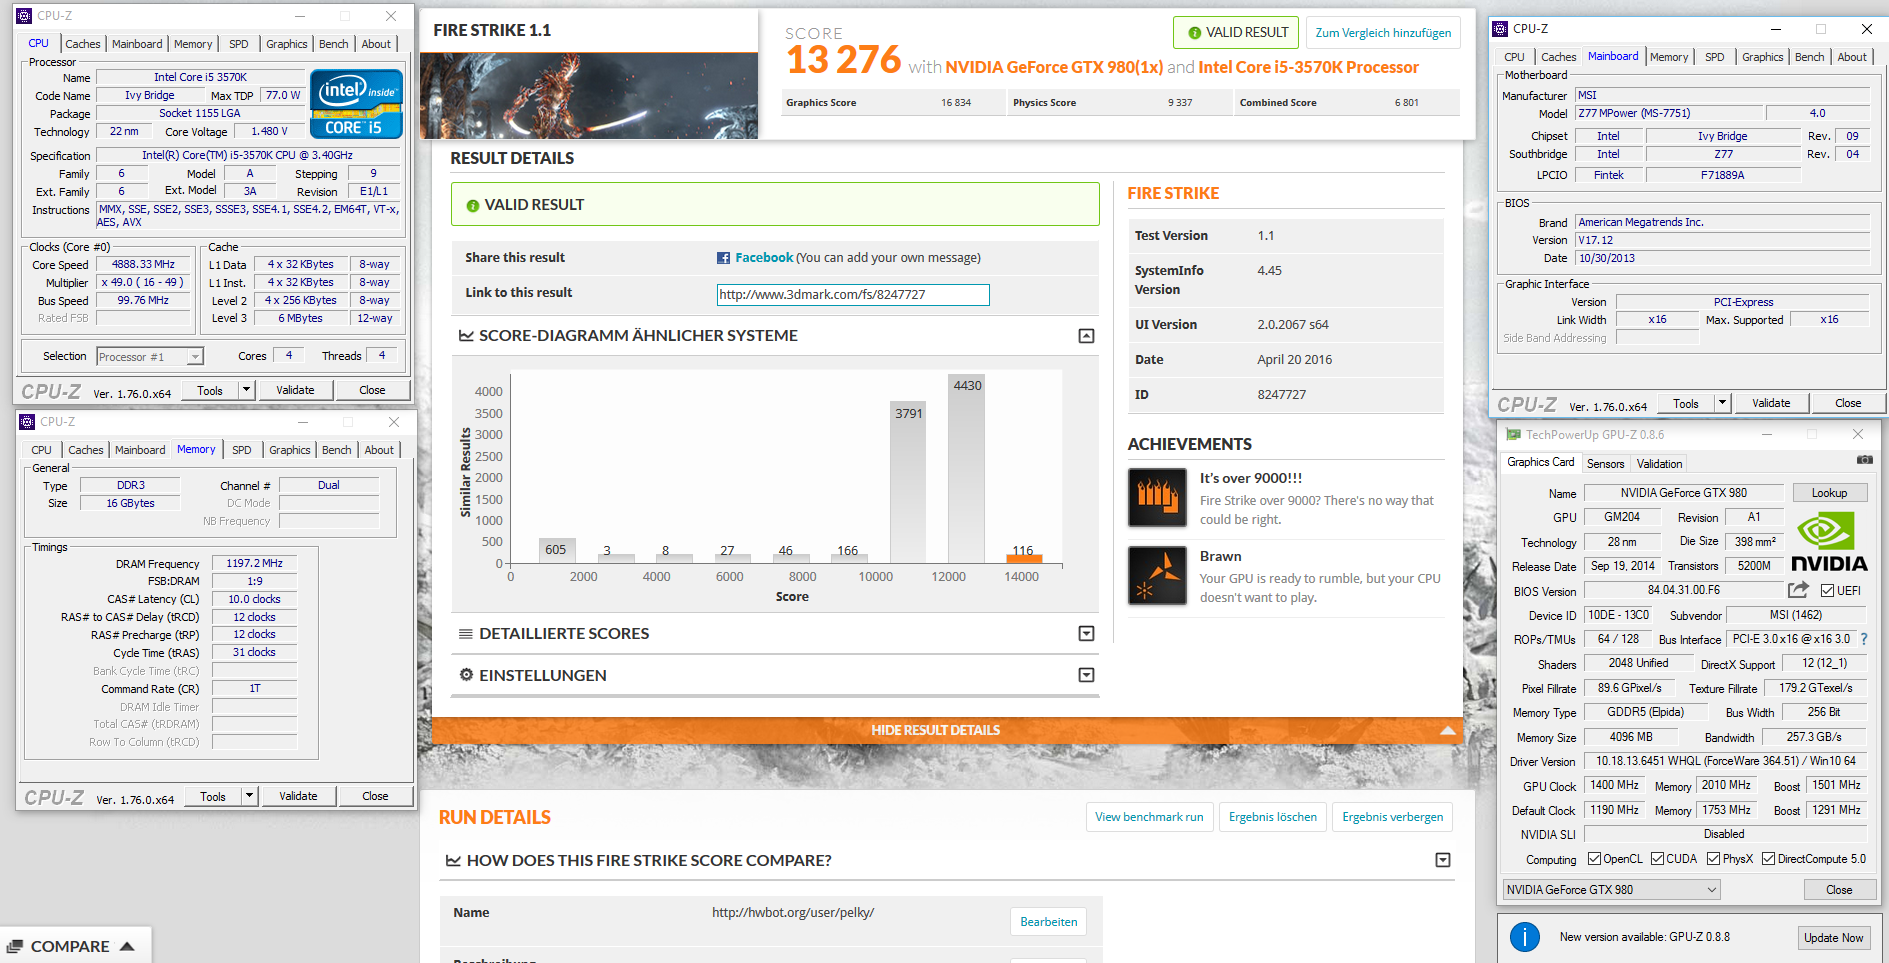Click Tools button in Memory window
Screen dimensions: 1889x963
[213, 796]
